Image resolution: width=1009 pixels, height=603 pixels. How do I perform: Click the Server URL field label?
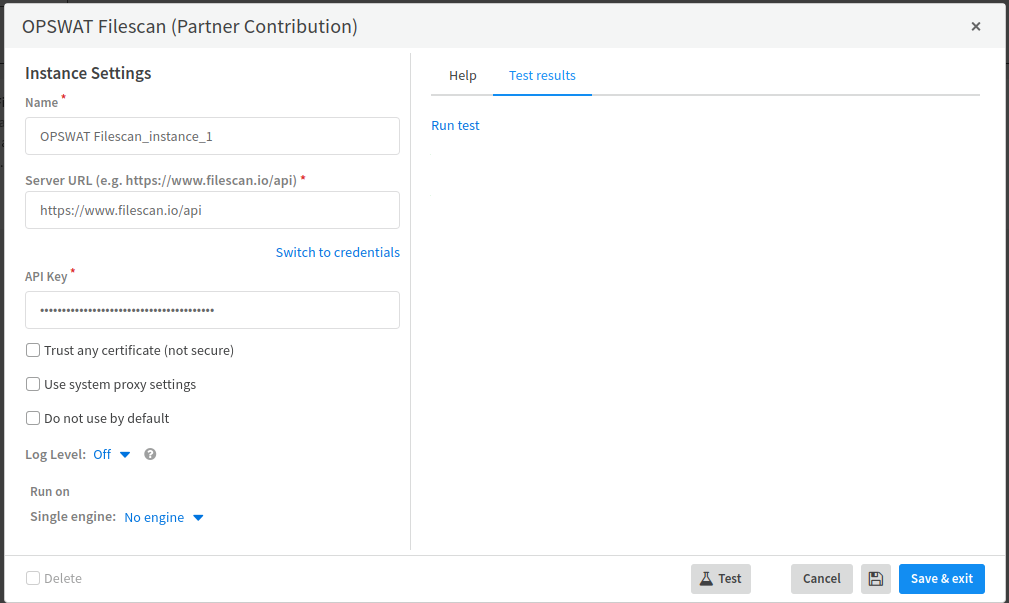tap(161, 181)
